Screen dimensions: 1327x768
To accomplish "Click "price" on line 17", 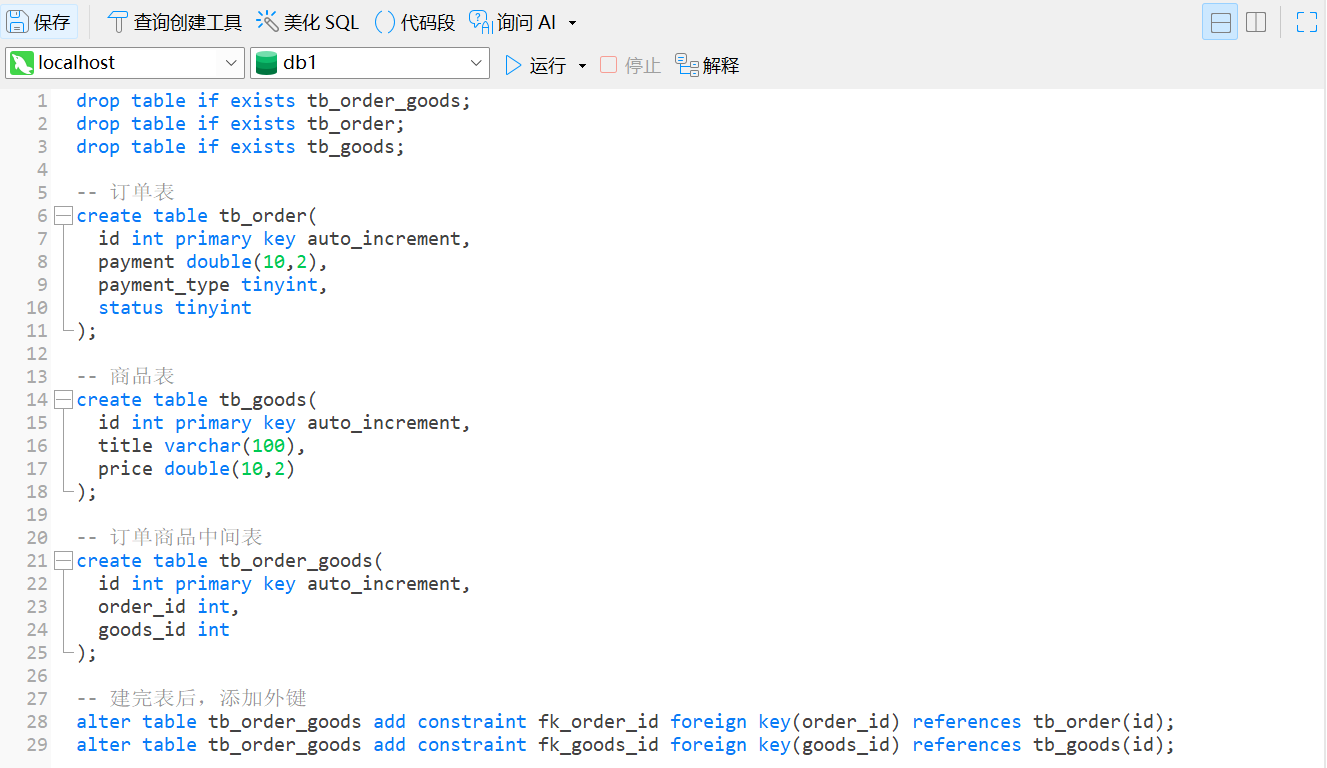I will point(126,469).
